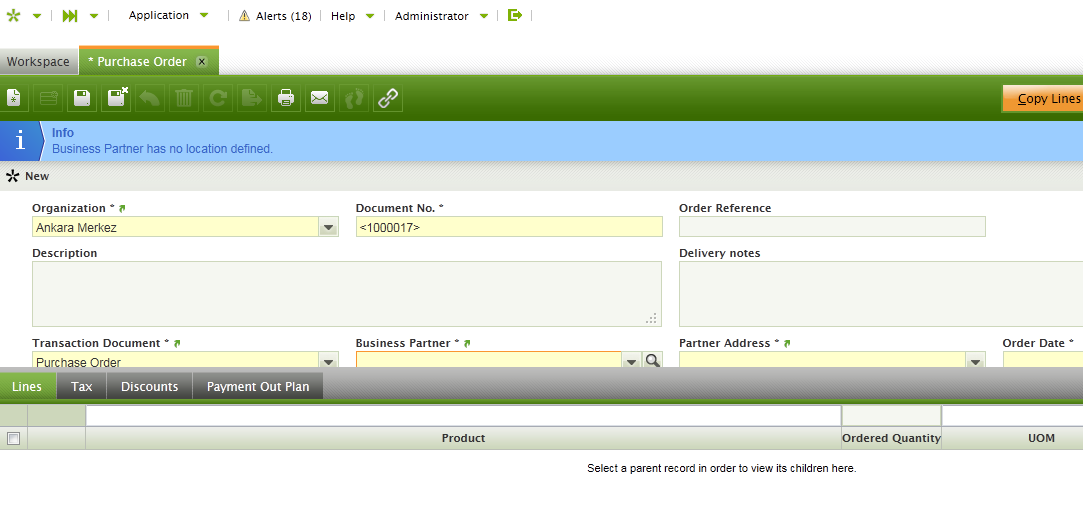
Task: Open the Help menu dropdown
Action: coord(370,16)
